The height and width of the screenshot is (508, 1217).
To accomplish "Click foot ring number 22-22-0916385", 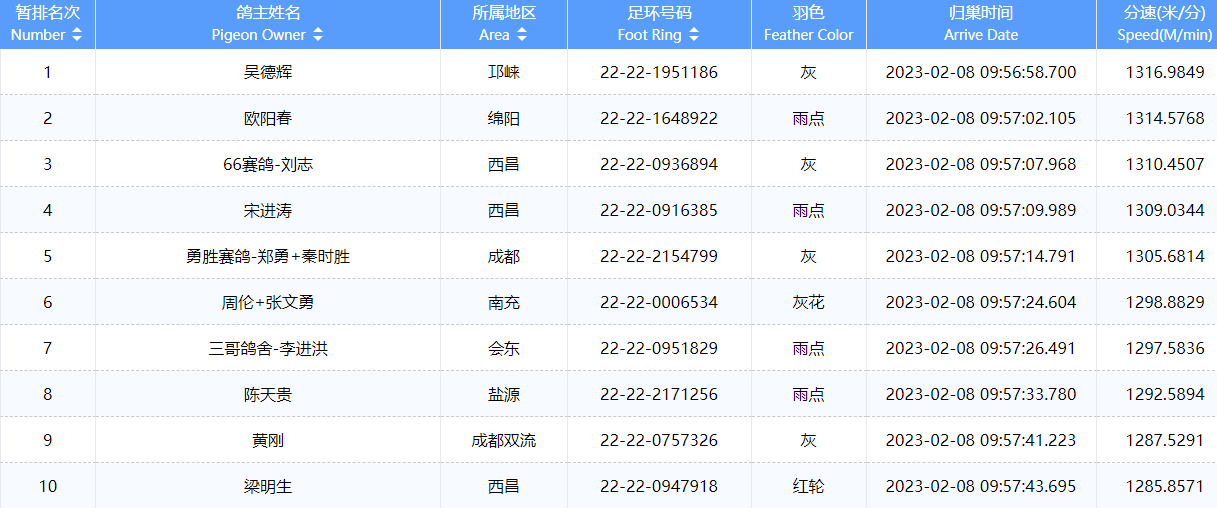I will [658, 211].
